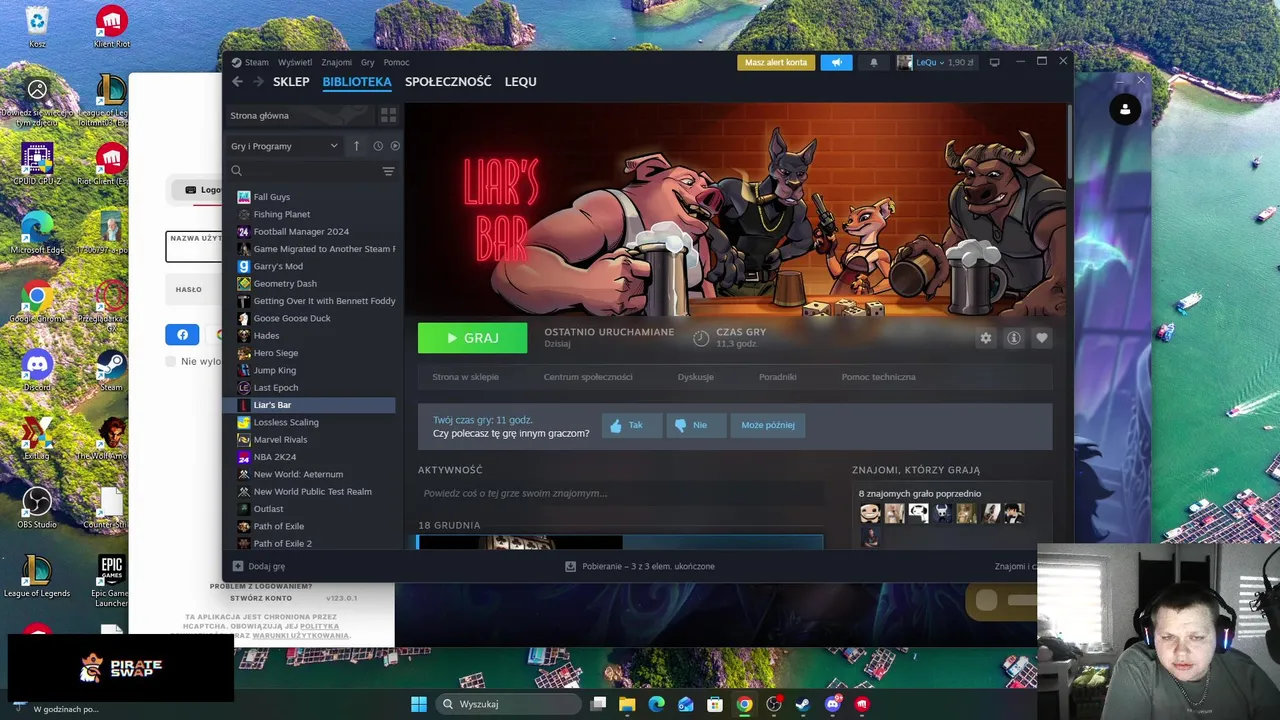Click the Facebook login icon in Riot window
The width and height of the screenshot is (1280, 720).
pos(182,335)
